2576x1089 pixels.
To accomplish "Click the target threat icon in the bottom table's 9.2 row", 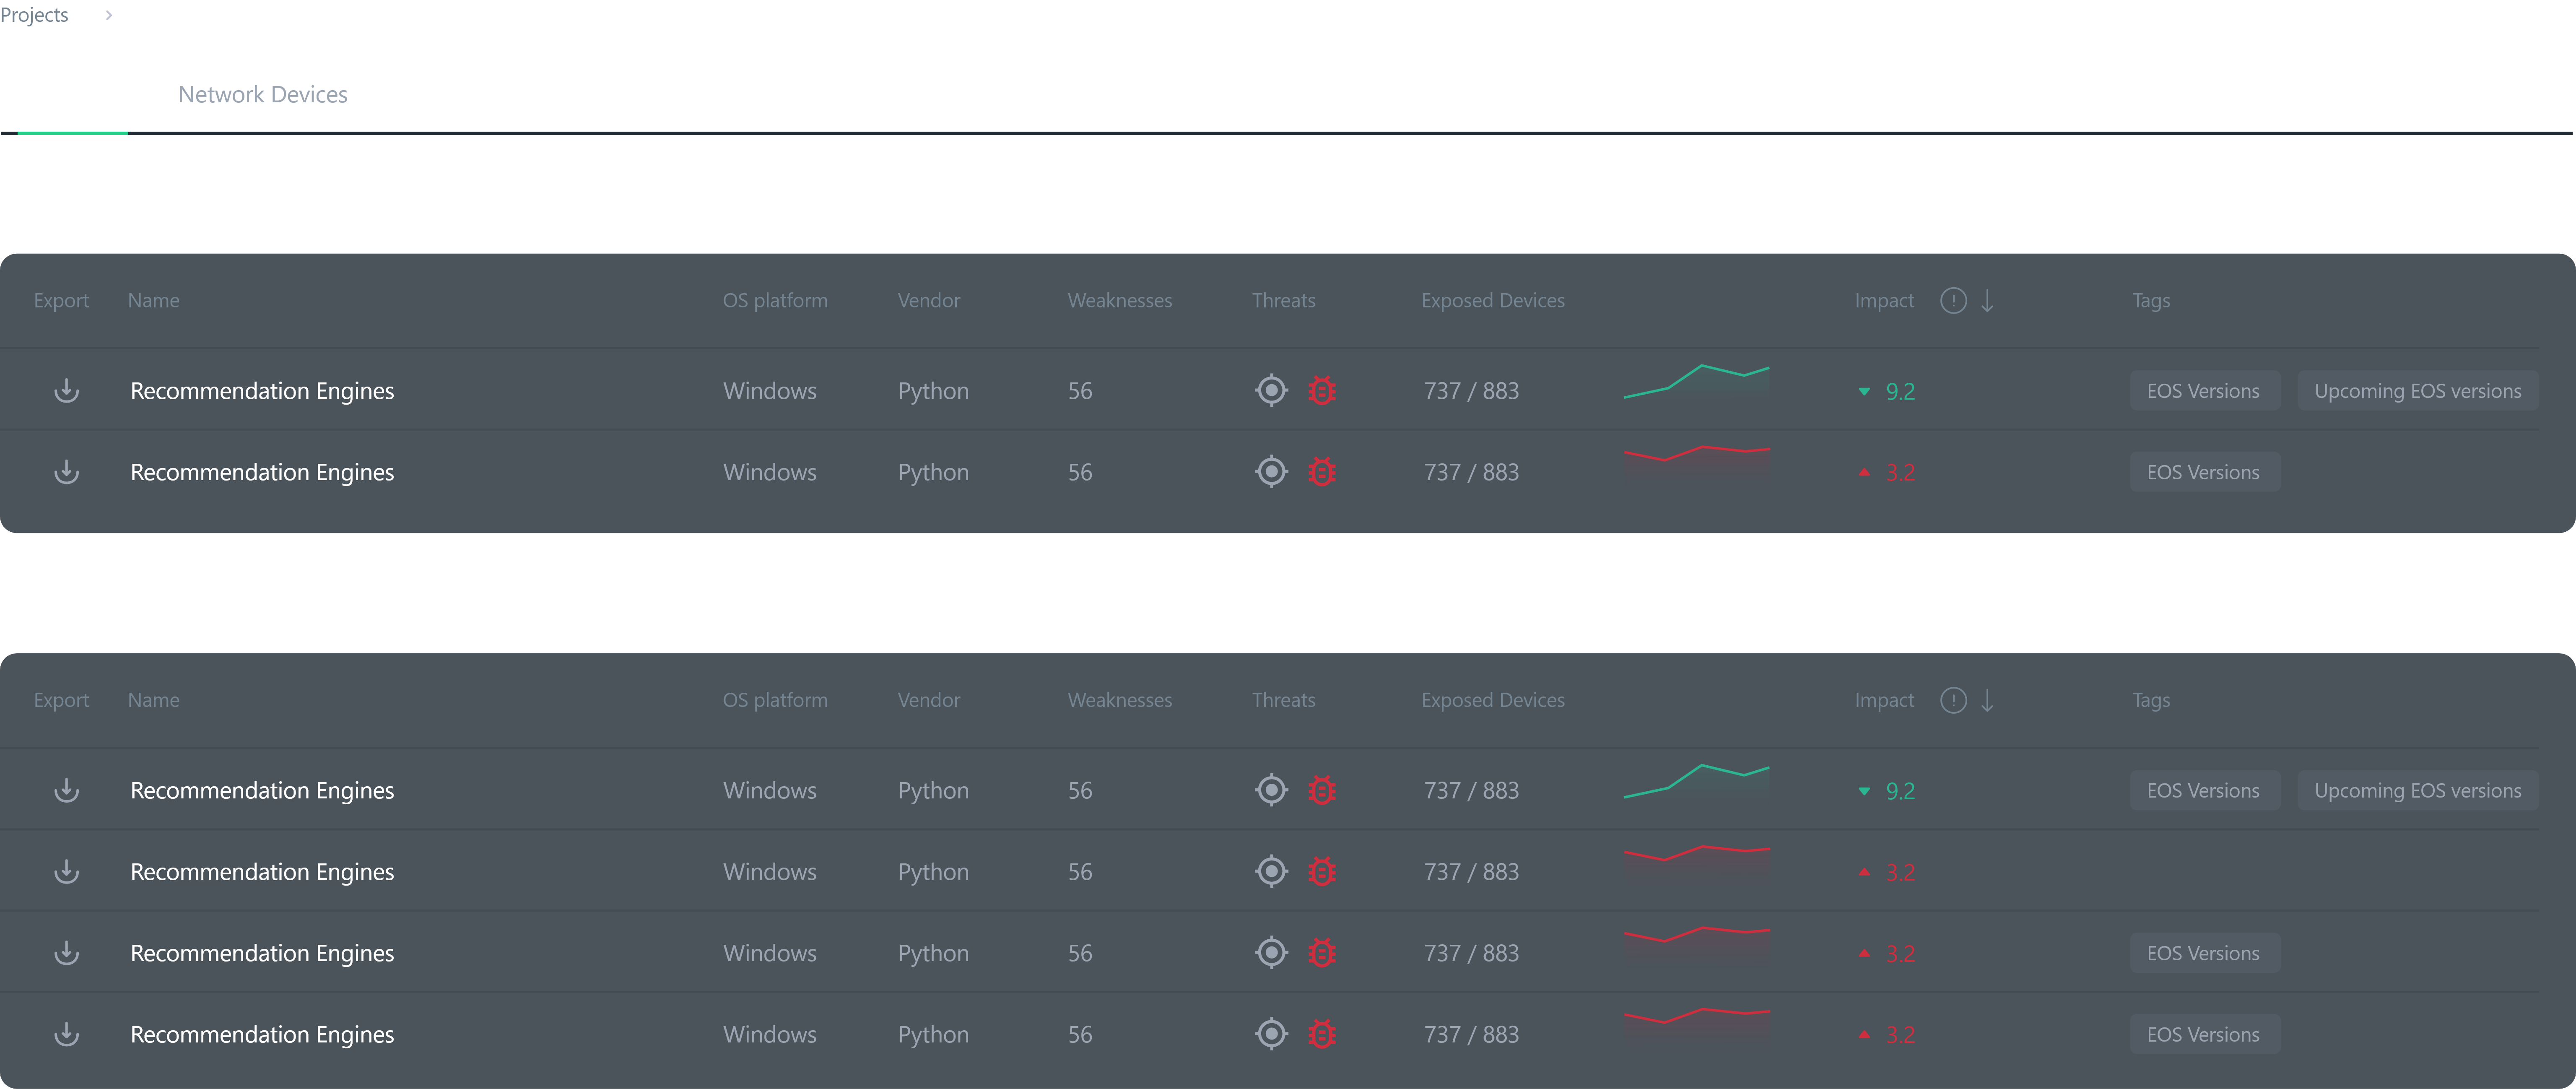I will pyautogui.click(x=1271, y=790).
